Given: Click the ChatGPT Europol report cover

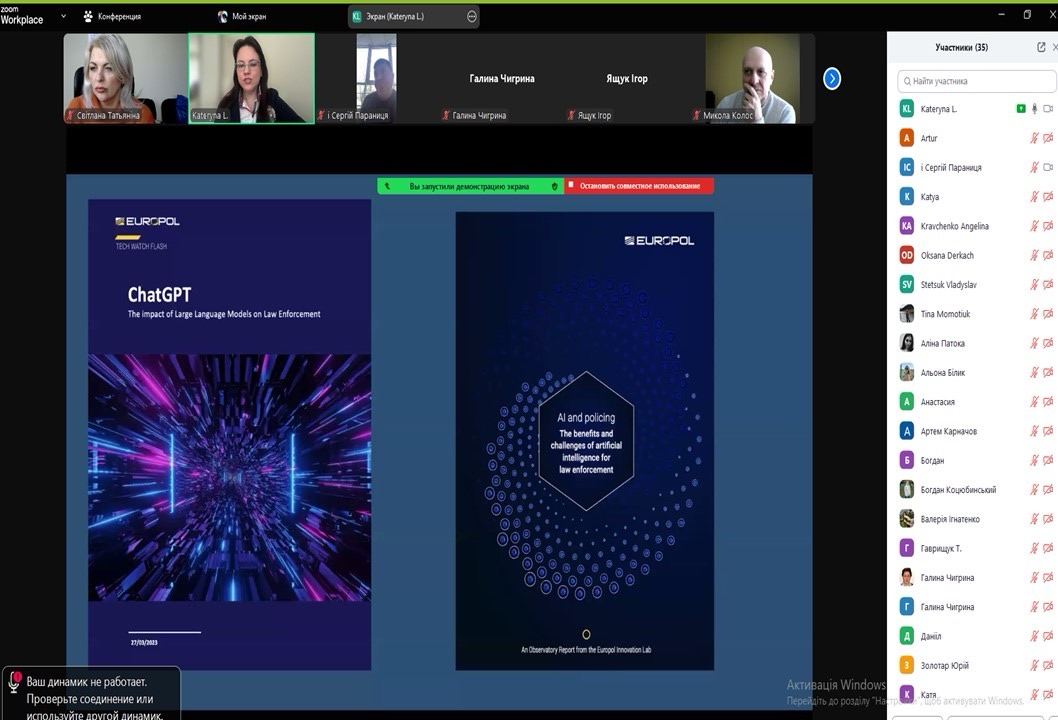Looking at the screenshot, I should (229, 435).
